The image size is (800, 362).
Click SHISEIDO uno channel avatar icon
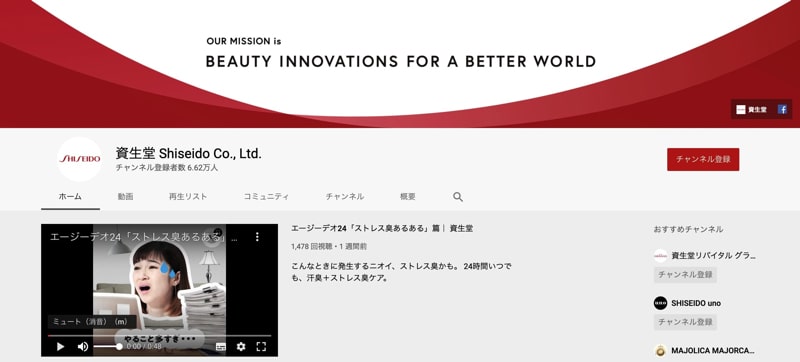click(660, 303)
